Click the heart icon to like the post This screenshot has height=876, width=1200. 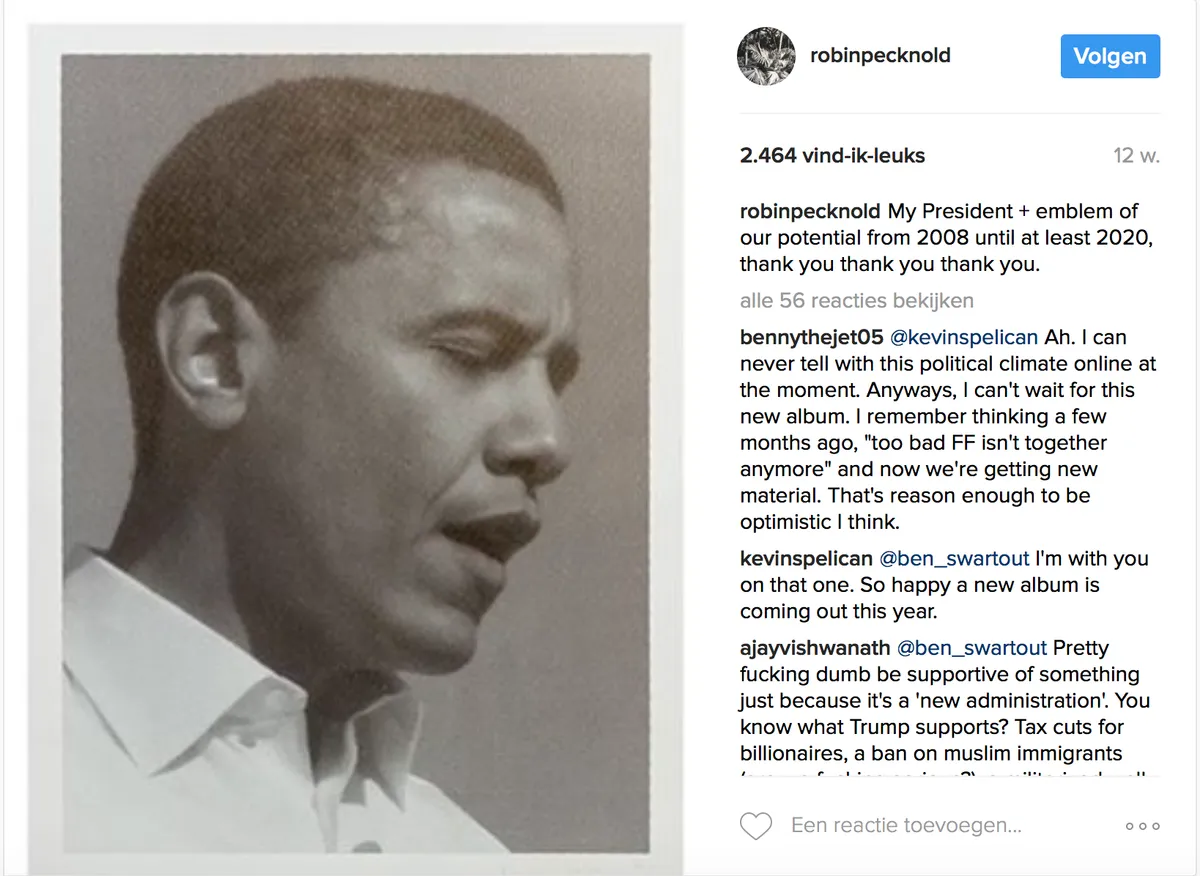756,826
